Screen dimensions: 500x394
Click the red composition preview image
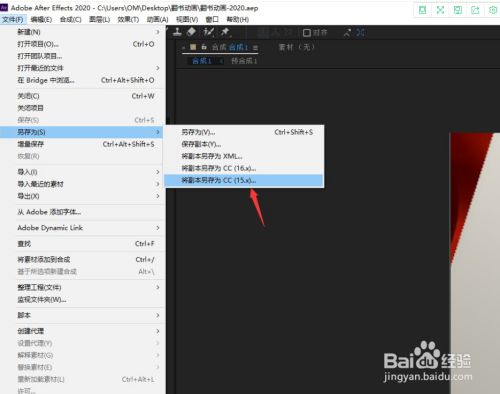(475, 263)
